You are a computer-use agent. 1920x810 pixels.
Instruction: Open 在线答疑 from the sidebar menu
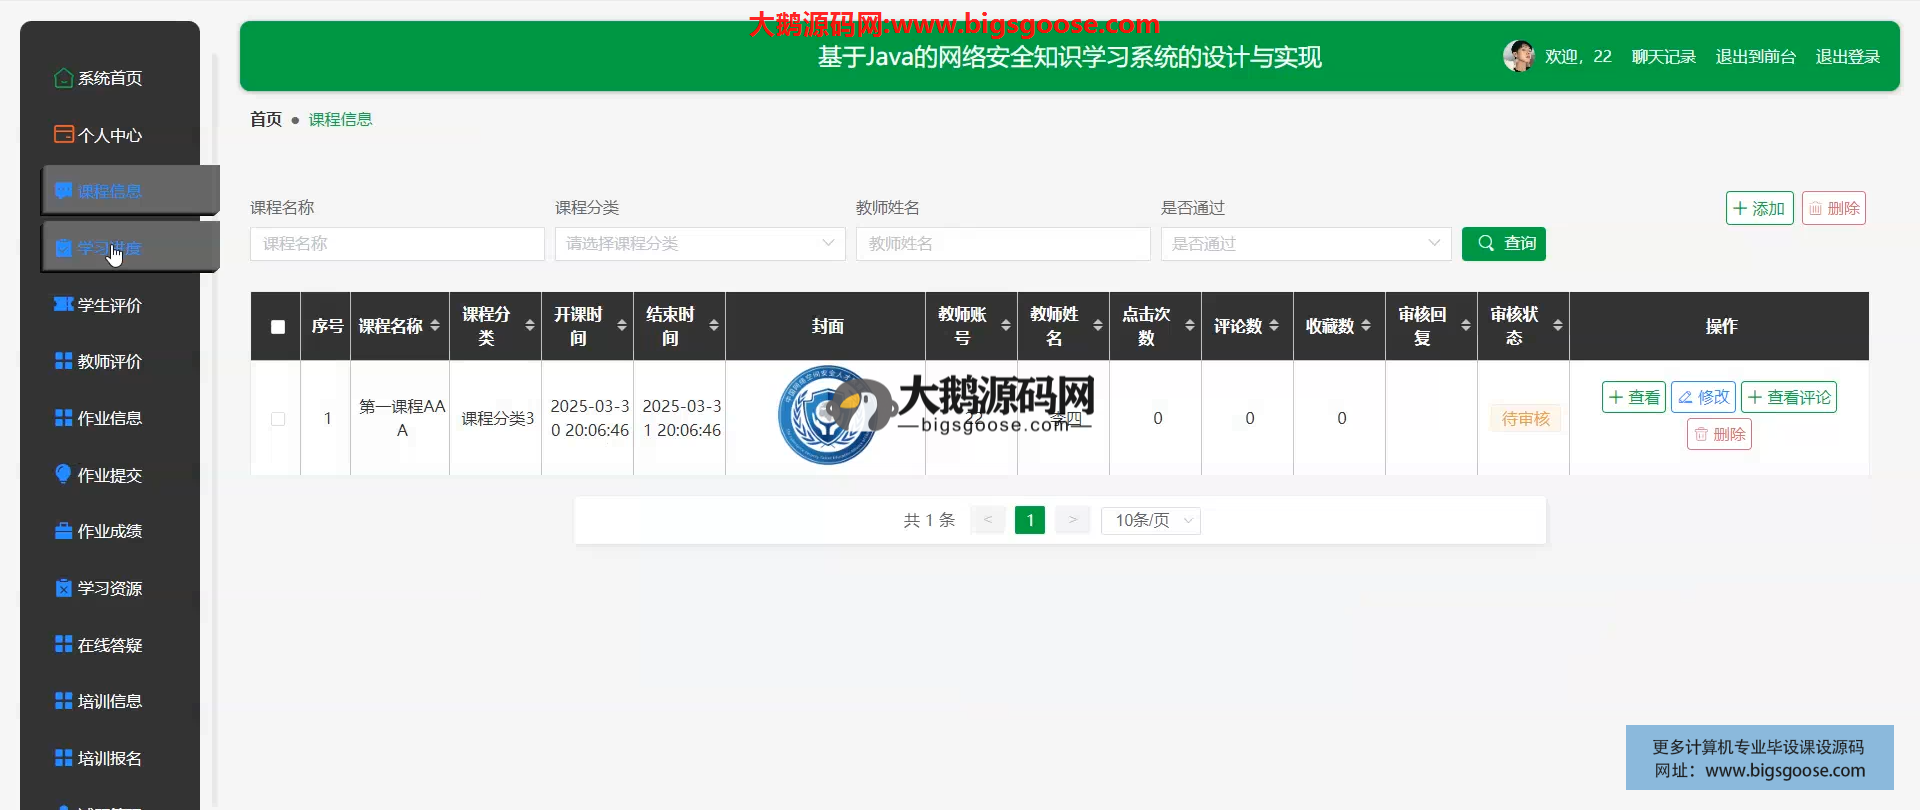(109, 645)
